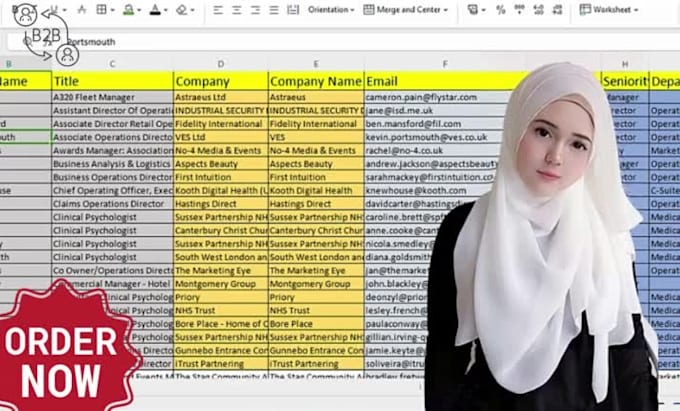Select jane@isd.me.uk email cell
Image resolution: width=680 pixels, height=411 pixels.
438,111
